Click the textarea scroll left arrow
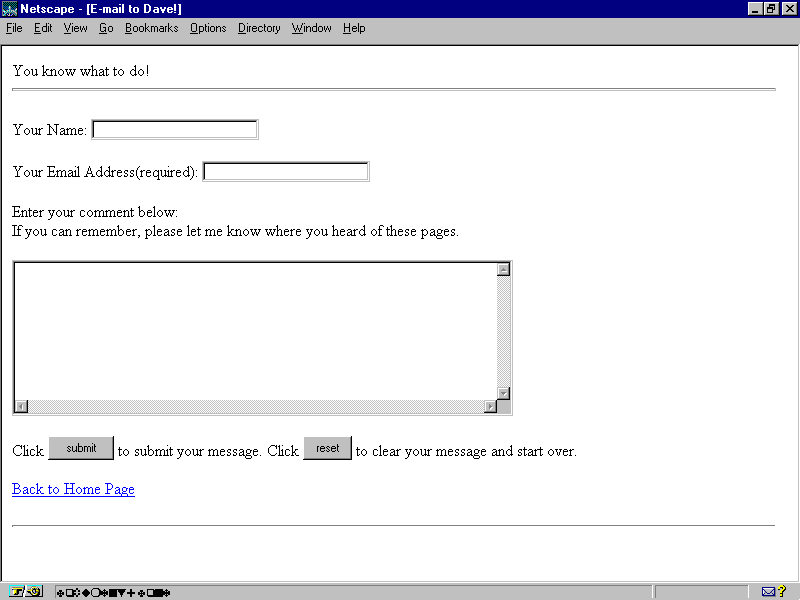The height and width of the screenshot is (600, 800). pyautogui.click(x=21, y=406)
